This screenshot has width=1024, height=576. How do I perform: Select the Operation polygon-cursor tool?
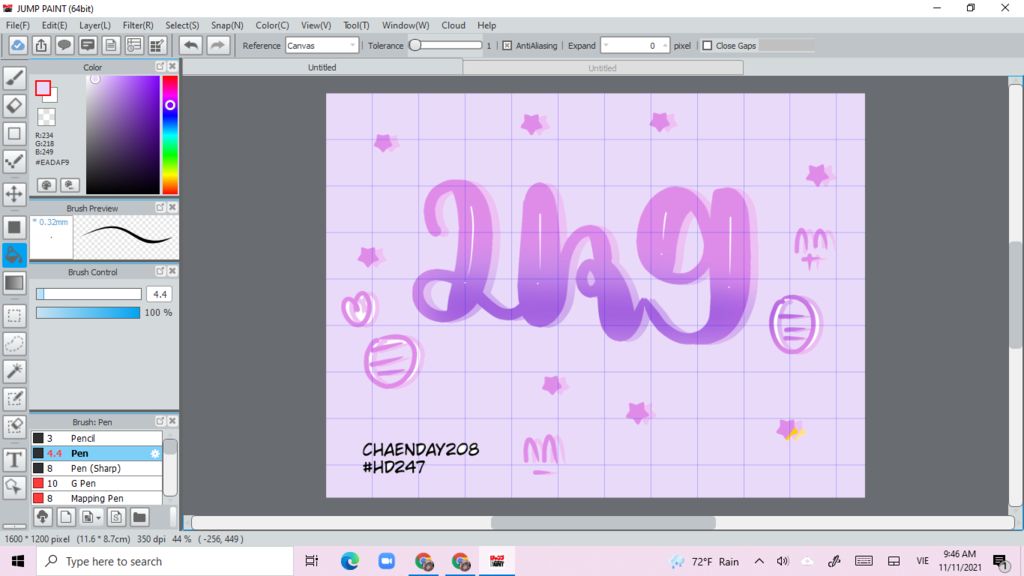coord(14,487)
